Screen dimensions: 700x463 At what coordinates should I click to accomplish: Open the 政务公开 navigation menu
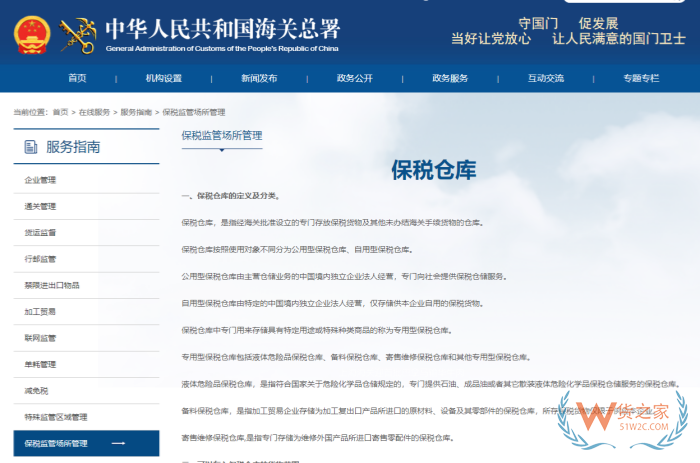pos(355,78)
